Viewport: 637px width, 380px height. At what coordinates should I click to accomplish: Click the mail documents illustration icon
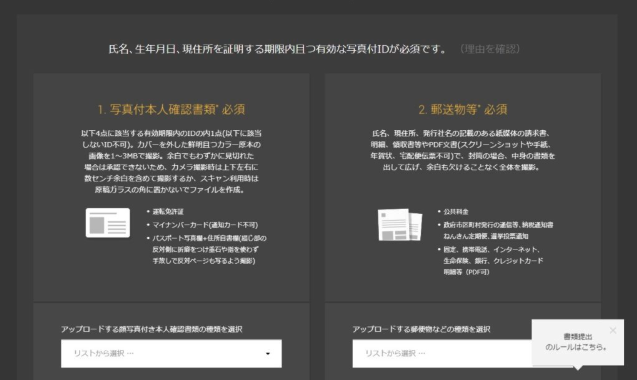coord(400,225)
